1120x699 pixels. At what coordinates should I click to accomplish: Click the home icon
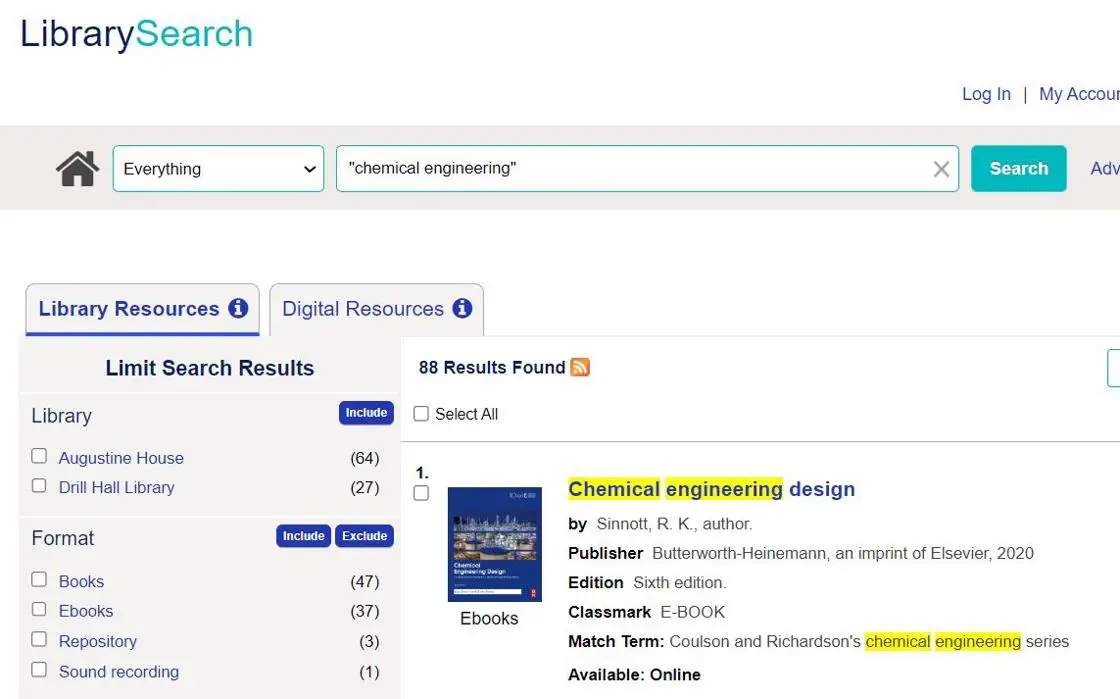(77, 169)
